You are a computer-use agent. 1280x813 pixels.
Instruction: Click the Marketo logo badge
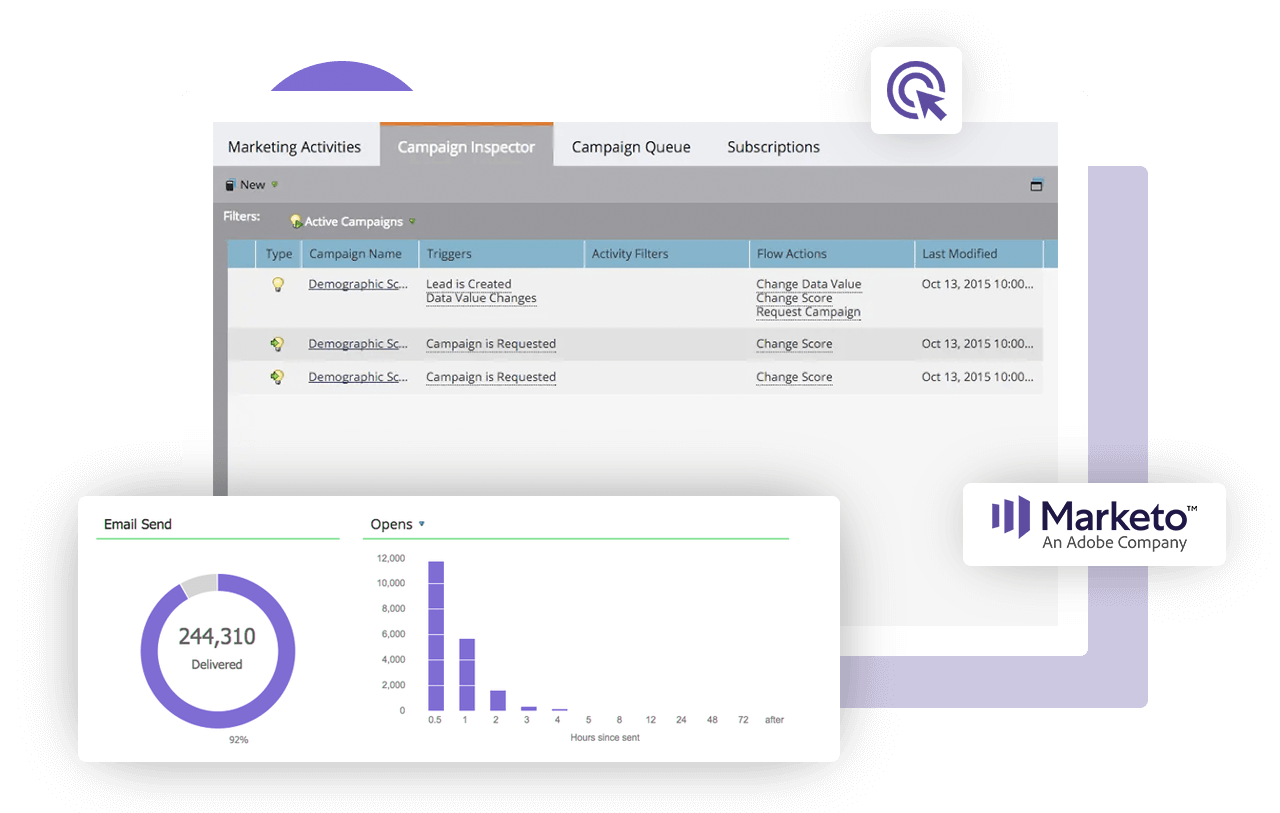click(1094, 525)
